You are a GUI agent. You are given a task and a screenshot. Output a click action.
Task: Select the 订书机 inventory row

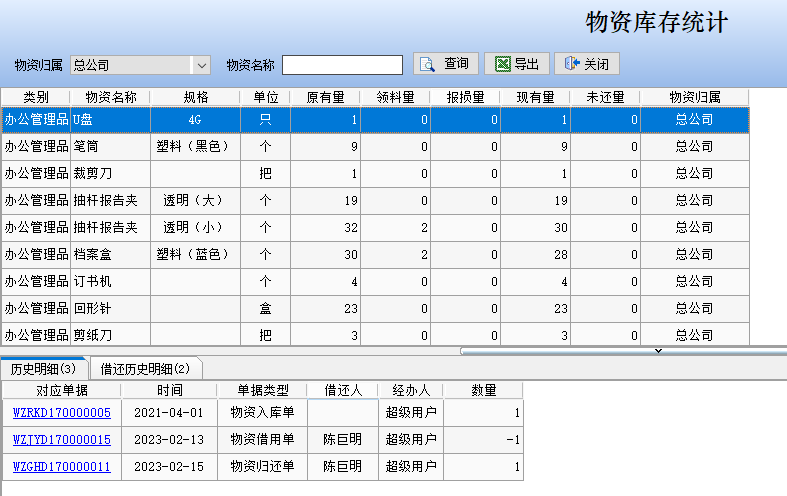(x=110, y=282)
